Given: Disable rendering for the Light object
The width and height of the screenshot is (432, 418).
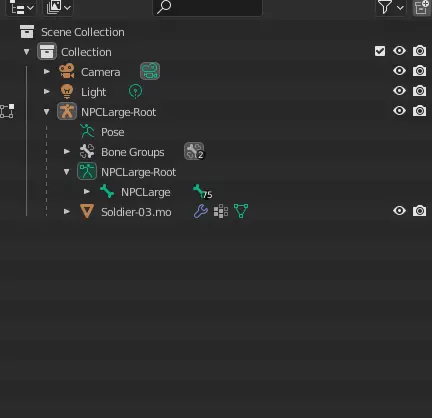Looking at the screenshot, I should pos(419,91).
